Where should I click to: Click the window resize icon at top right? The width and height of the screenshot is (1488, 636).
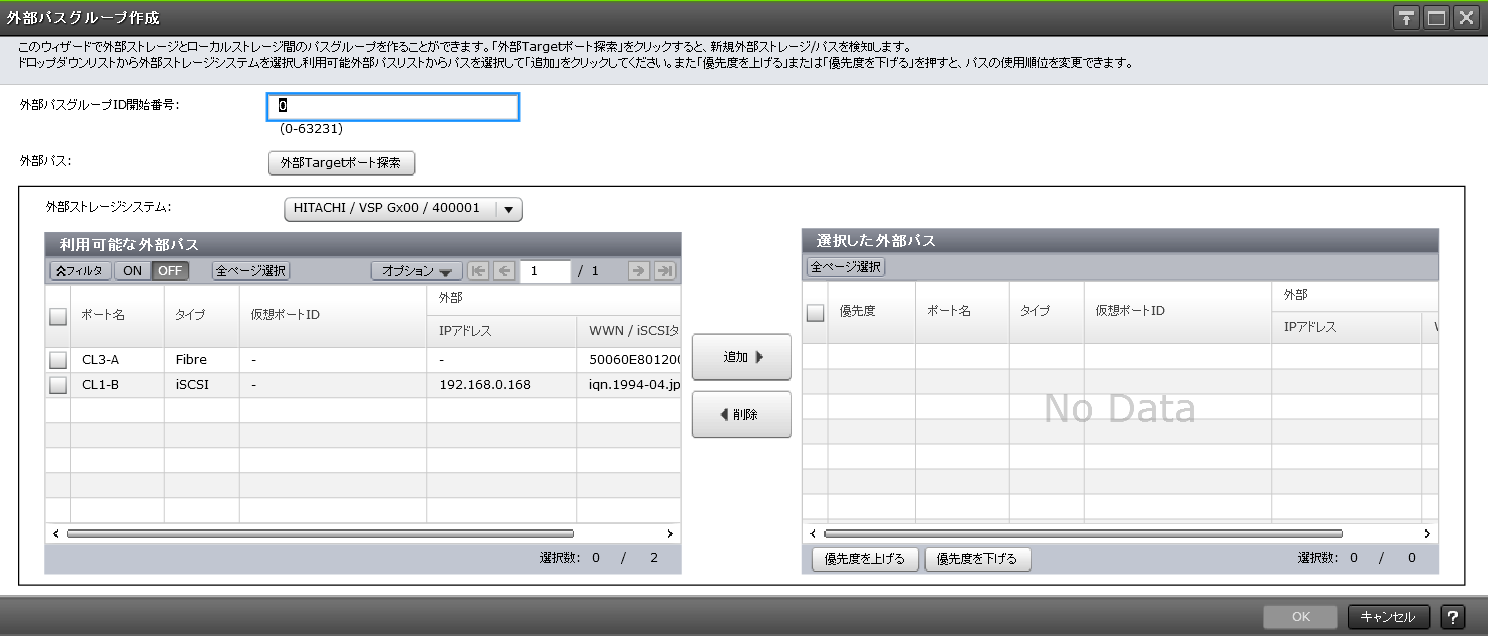click(1435, 16)
